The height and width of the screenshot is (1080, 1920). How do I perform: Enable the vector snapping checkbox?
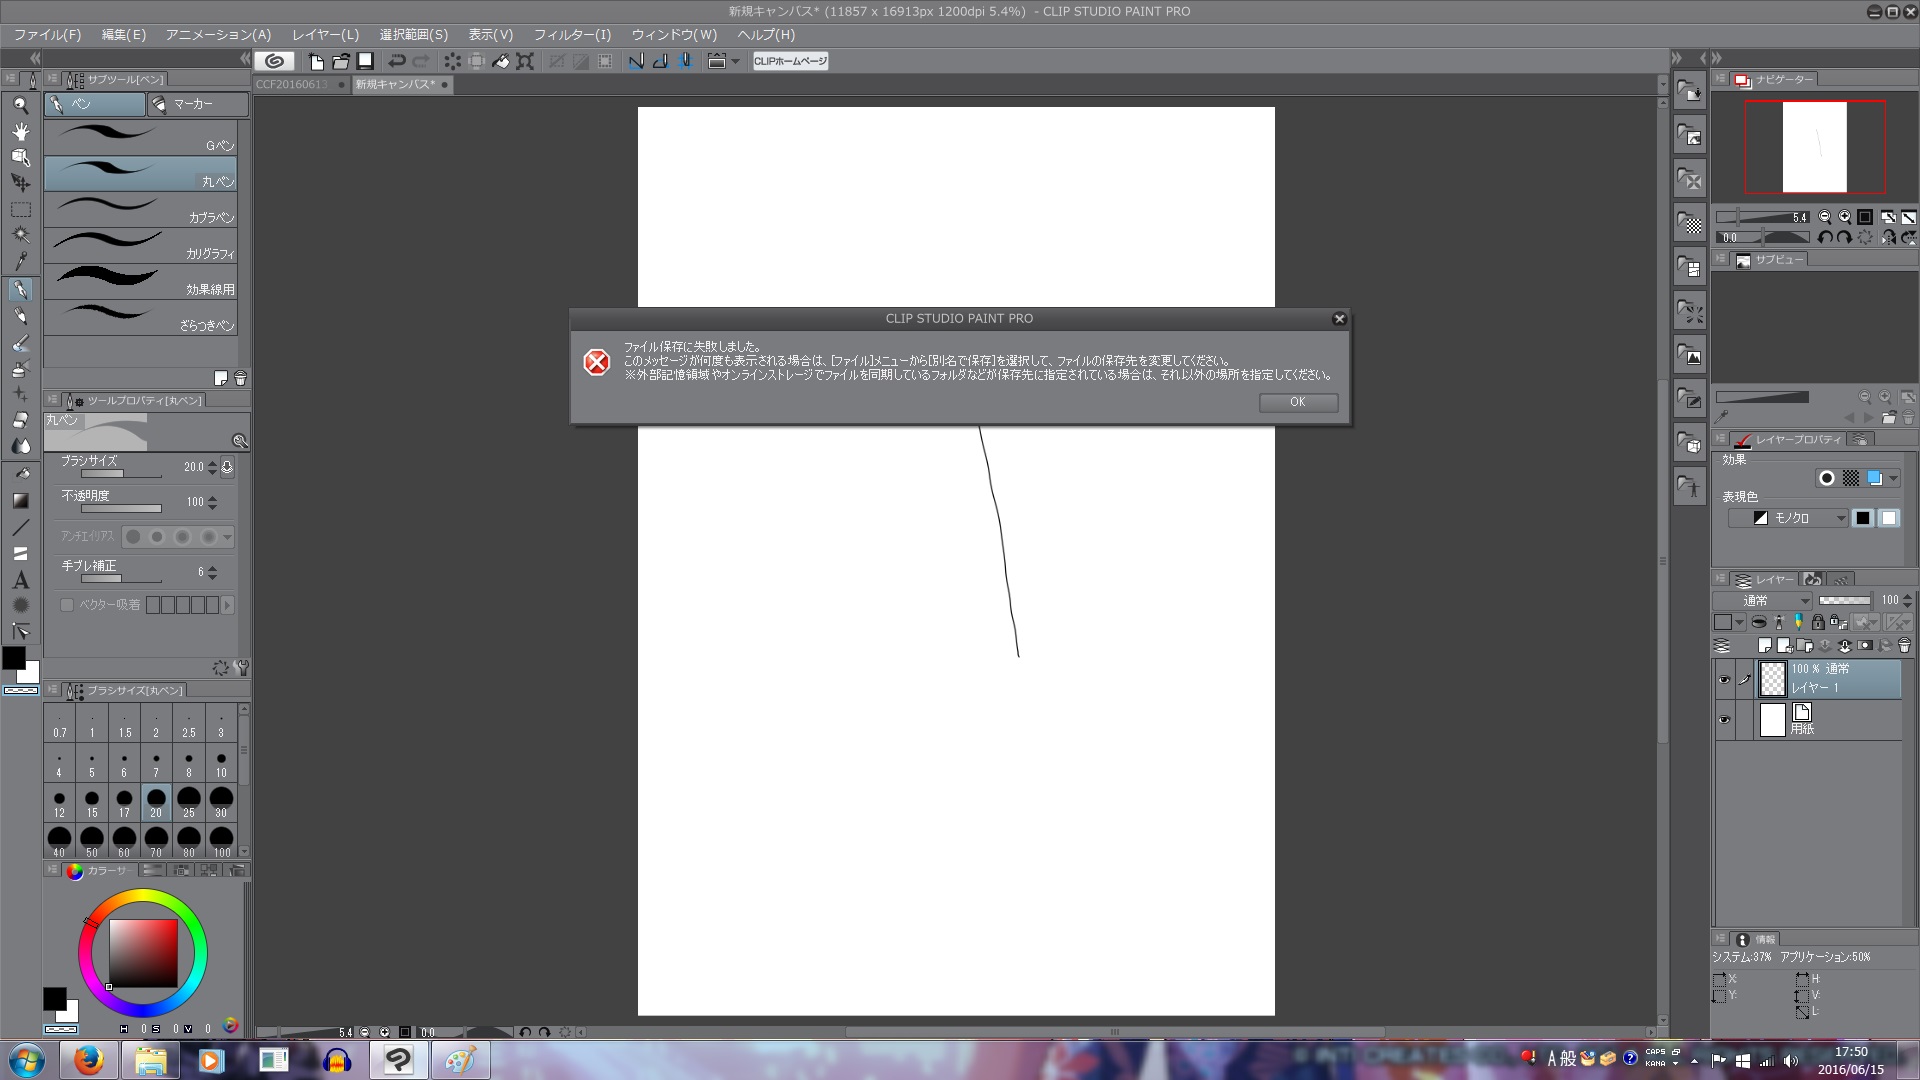[67, 605]
